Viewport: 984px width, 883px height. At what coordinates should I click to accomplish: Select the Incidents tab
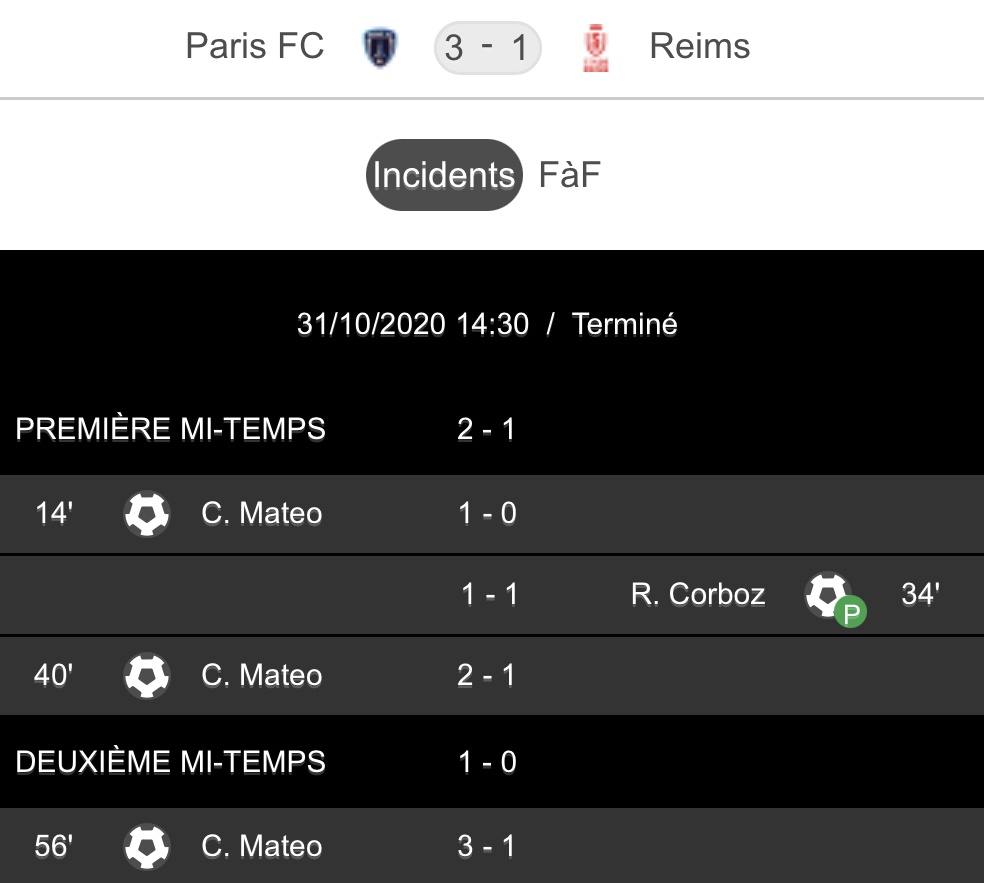tap(443, 175)
